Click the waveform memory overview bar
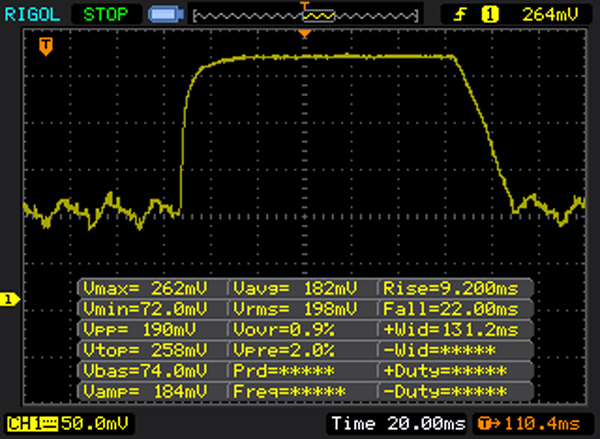 click(305, 15)
